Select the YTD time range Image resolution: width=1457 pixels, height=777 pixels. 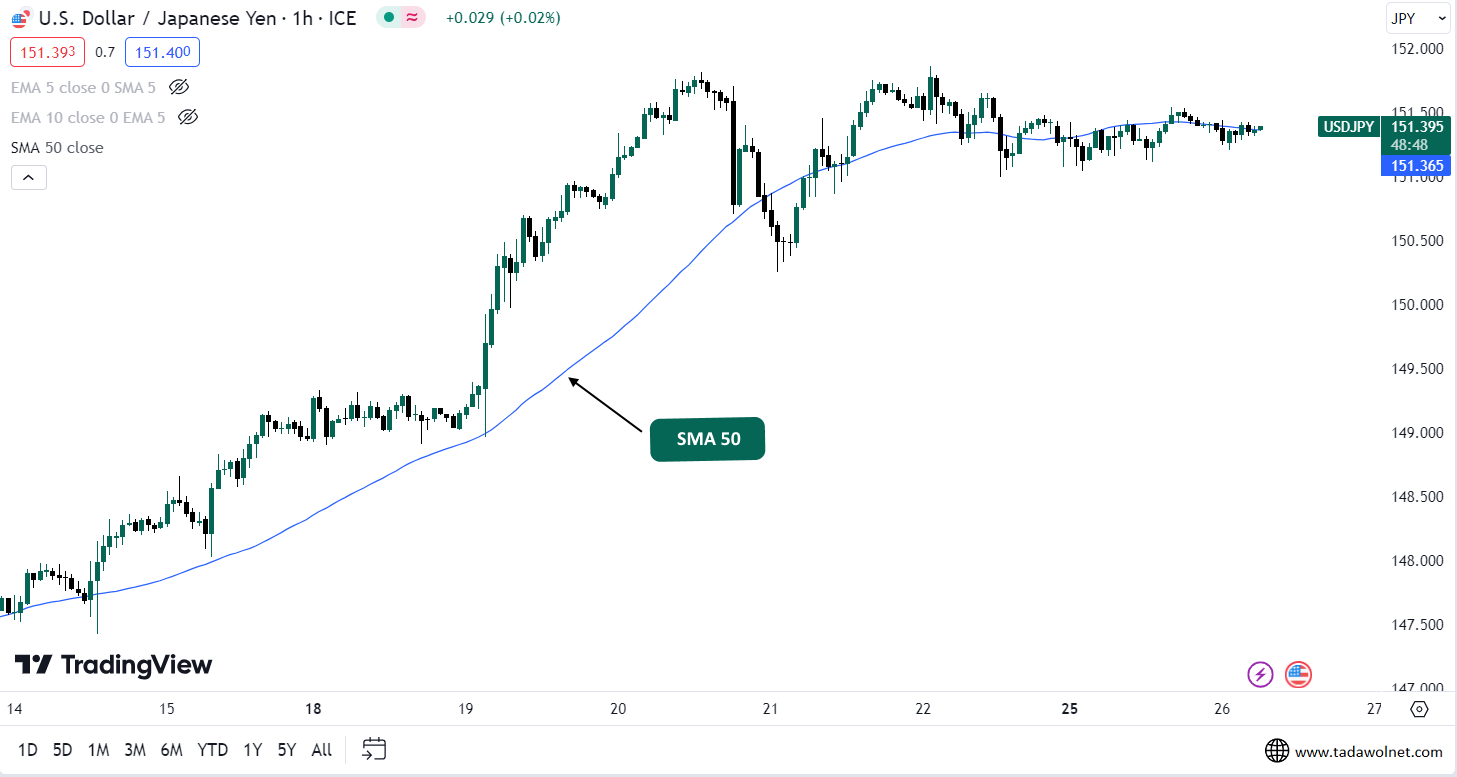pos(212,749)
